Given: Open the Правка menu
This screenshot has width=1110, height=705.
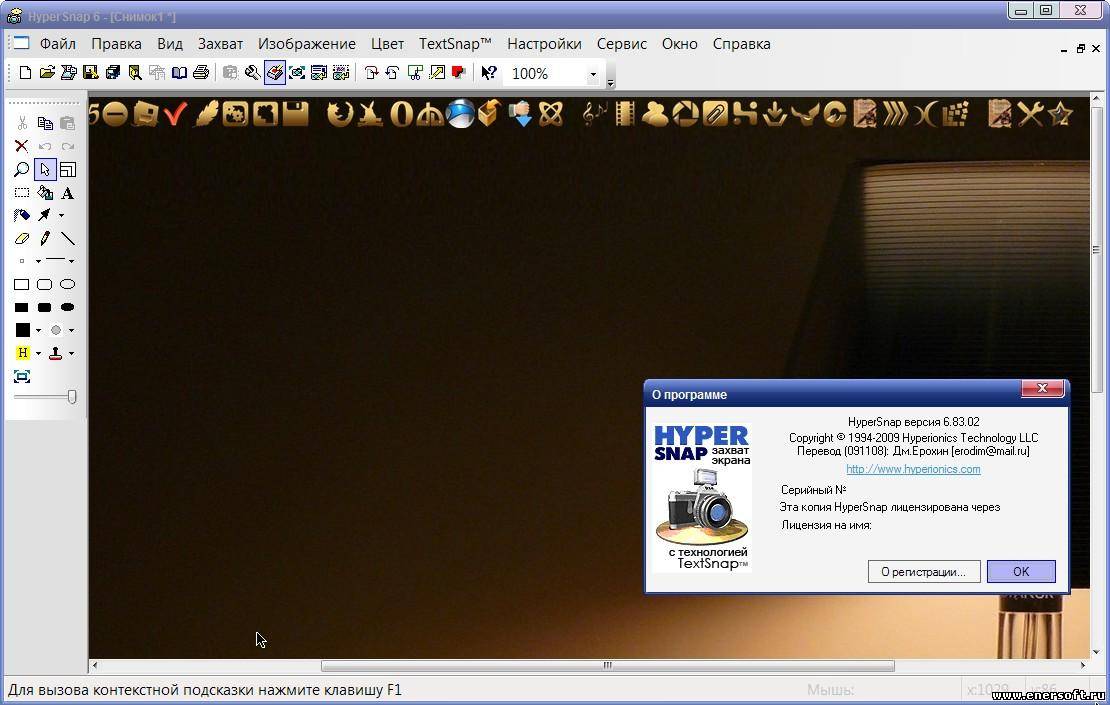Looking at the screenshot, I should [116, 44].
